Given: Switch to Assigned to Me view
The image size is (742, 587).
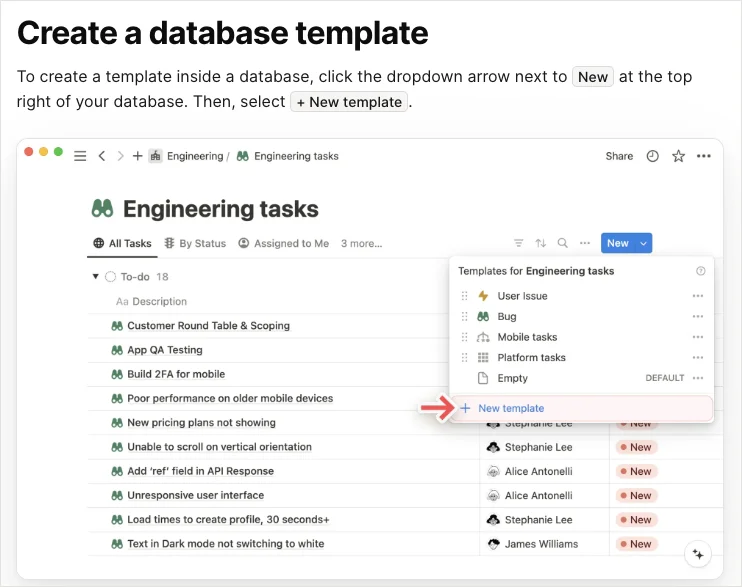Looking at the screenshot, I should pyautogui.click(x=283, y=243).
